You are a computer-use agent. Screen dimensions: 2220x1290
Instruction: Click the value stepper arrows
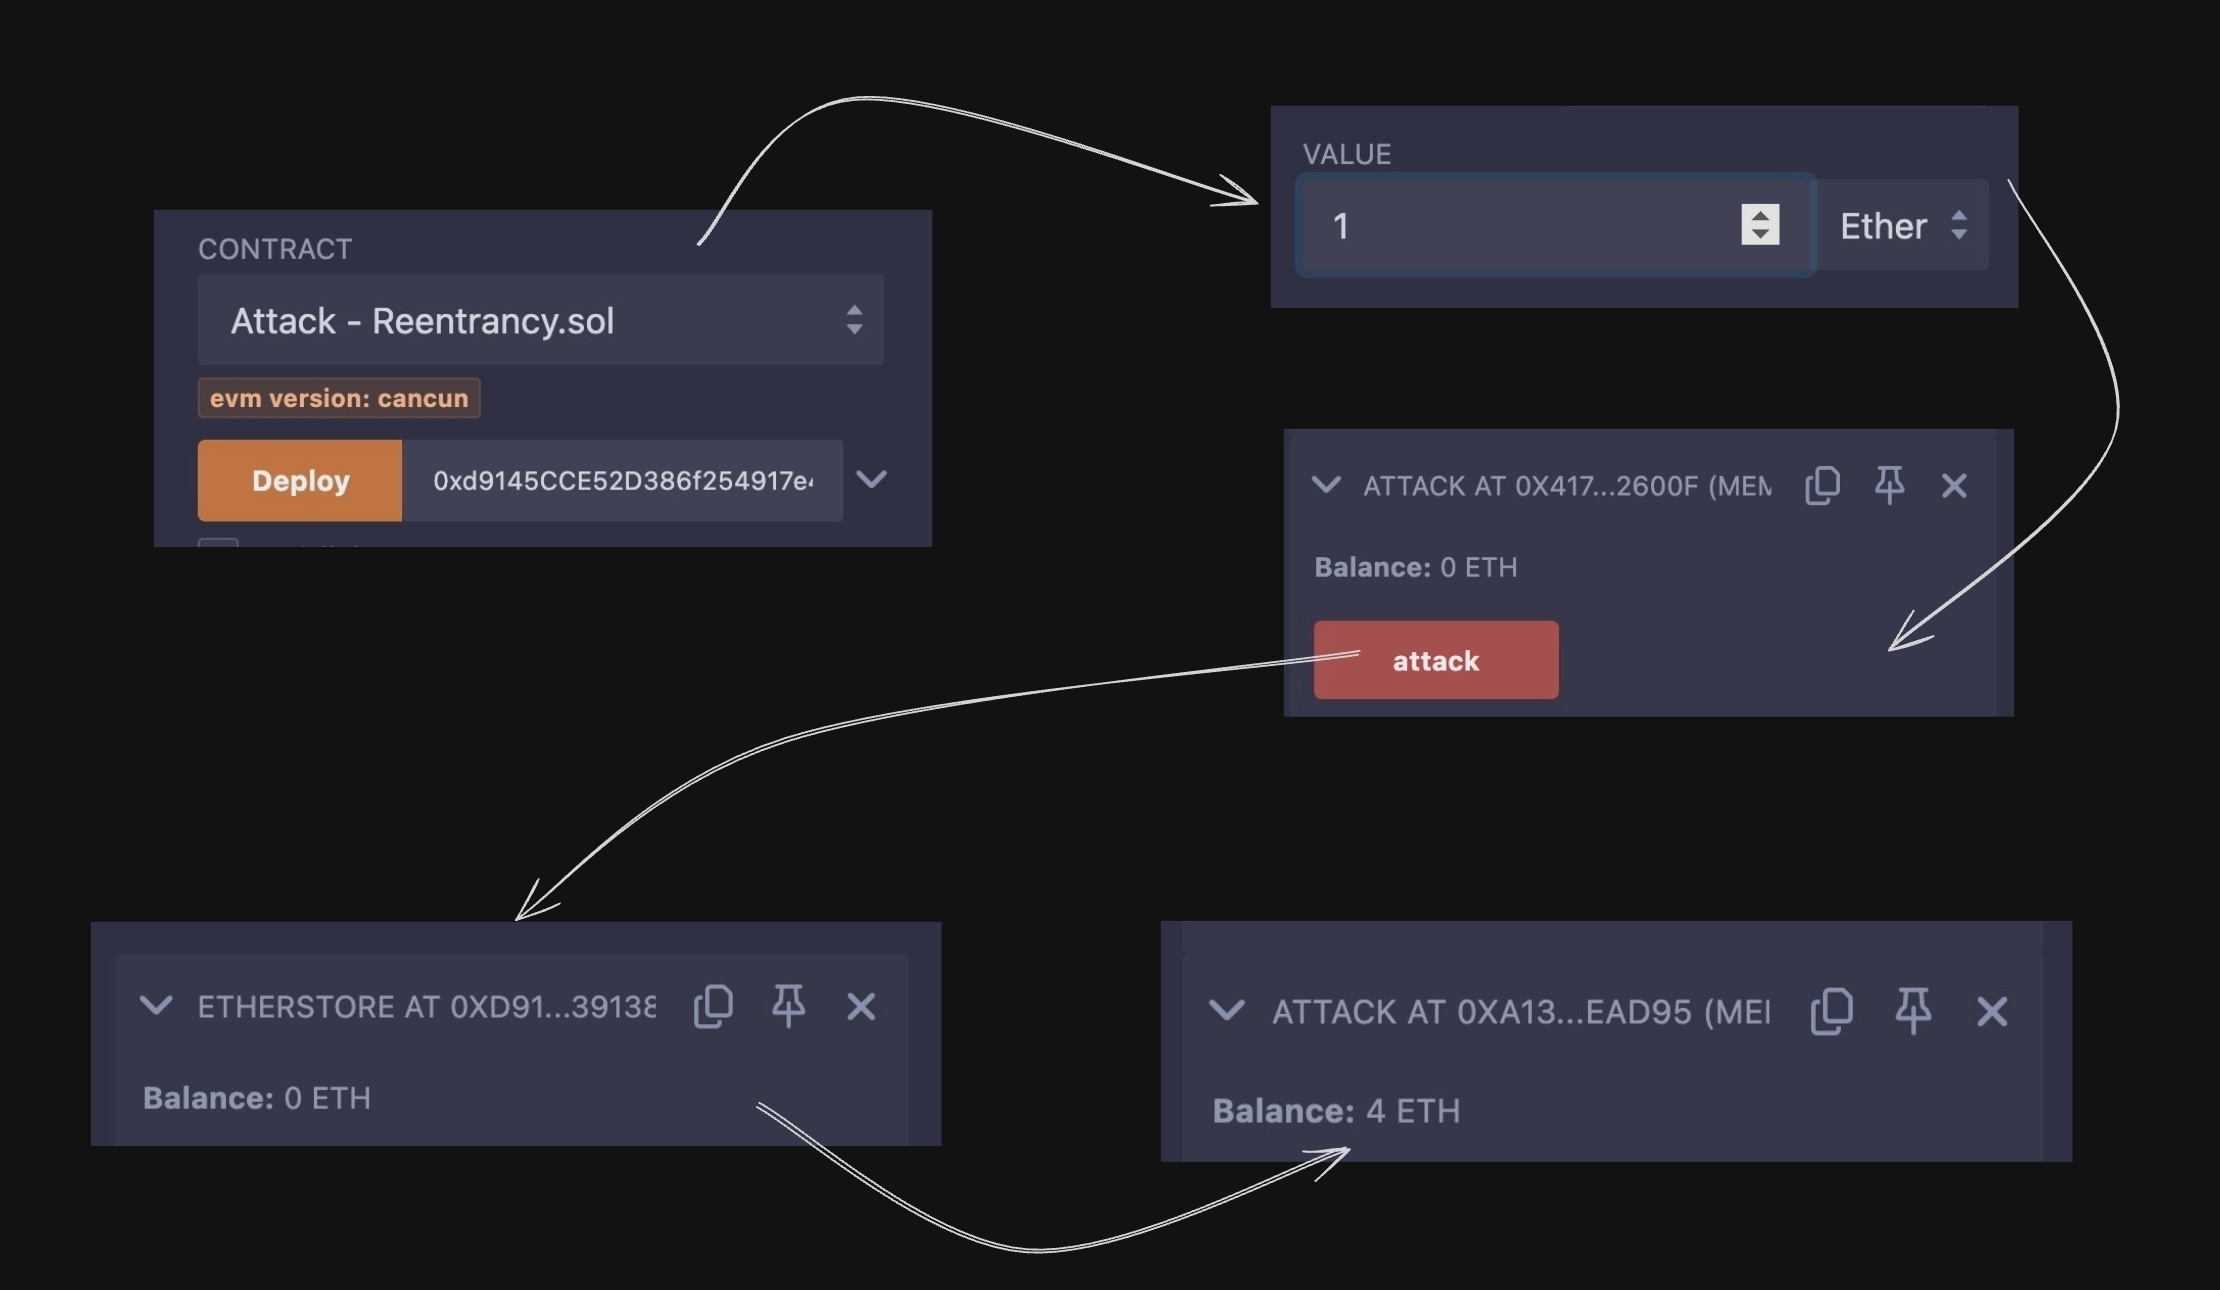[1760, 225]
